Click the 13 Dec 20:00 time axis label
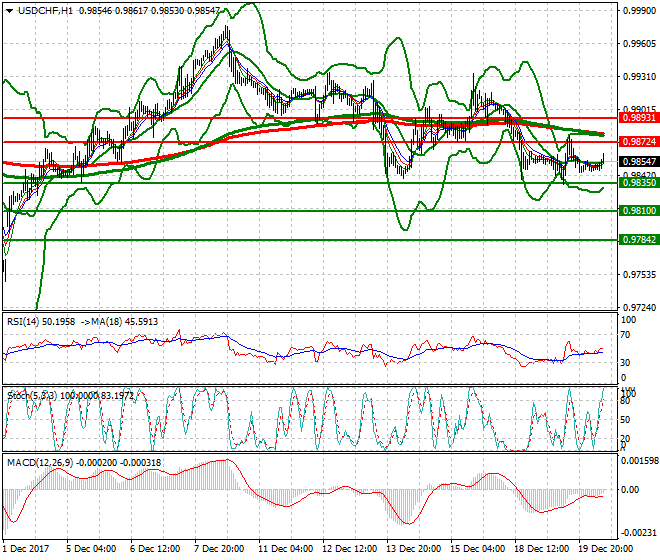660x560 pixels. point(412,548)
